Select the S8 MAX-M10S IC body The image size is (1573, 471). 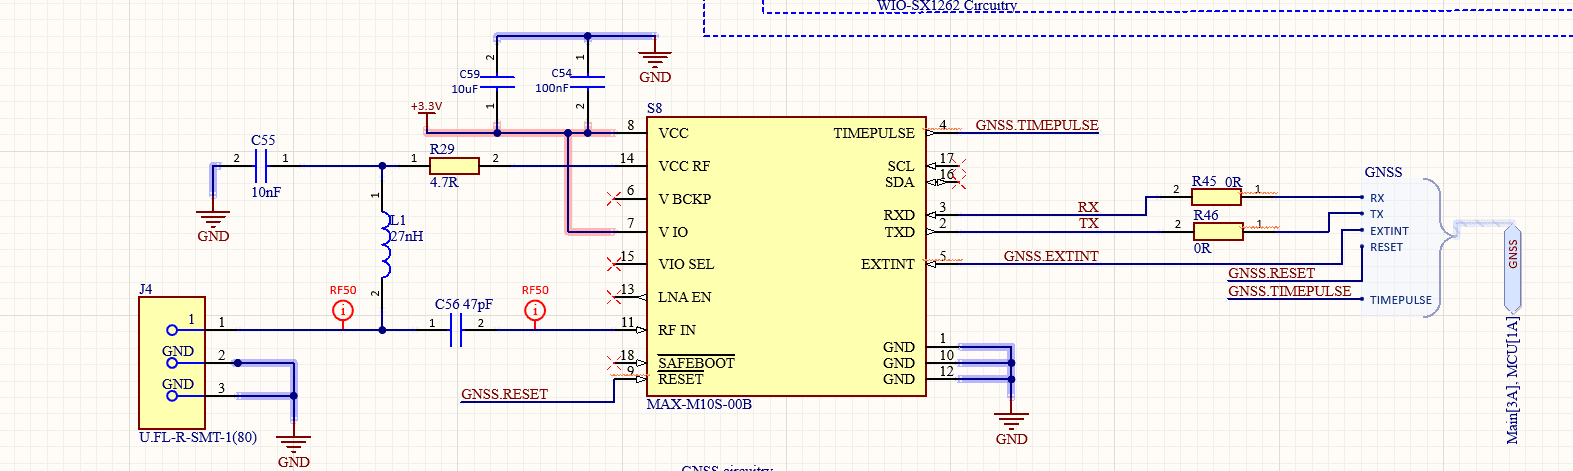(x=786, y=255)
